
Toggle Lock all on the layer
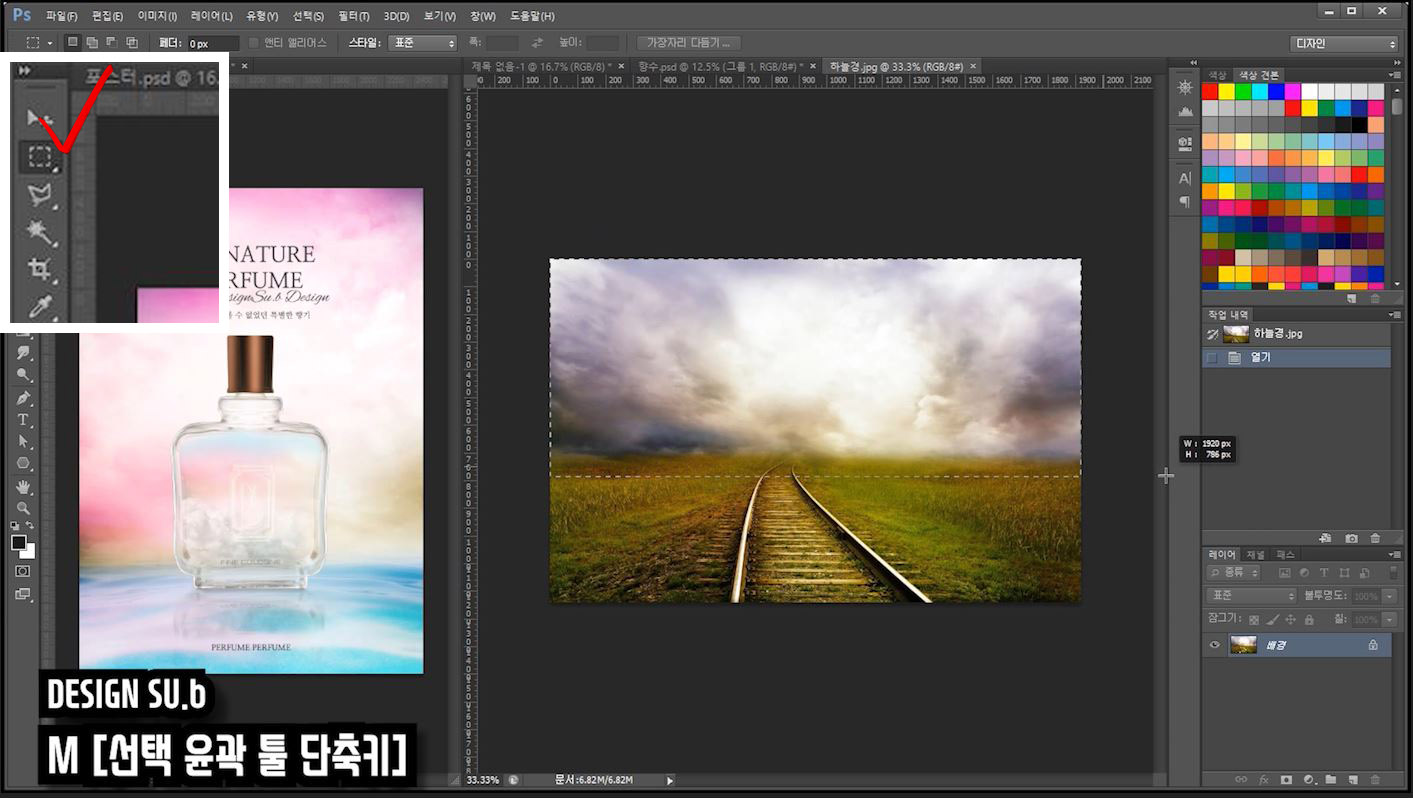[1309, 620]
